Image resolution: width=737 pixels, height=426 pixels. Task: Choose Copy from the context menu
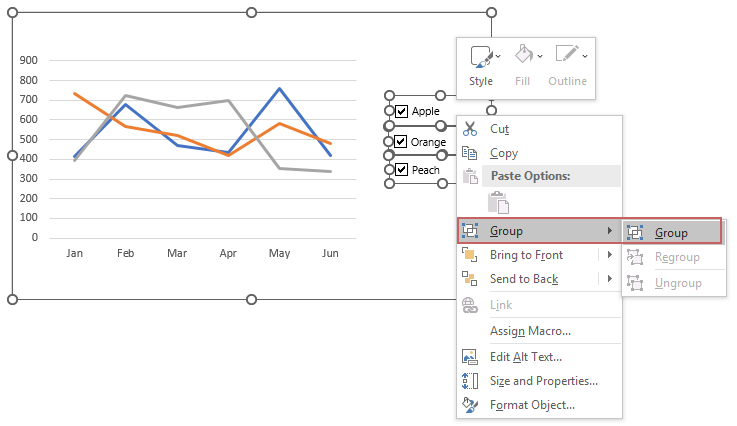tap(540, 153)
